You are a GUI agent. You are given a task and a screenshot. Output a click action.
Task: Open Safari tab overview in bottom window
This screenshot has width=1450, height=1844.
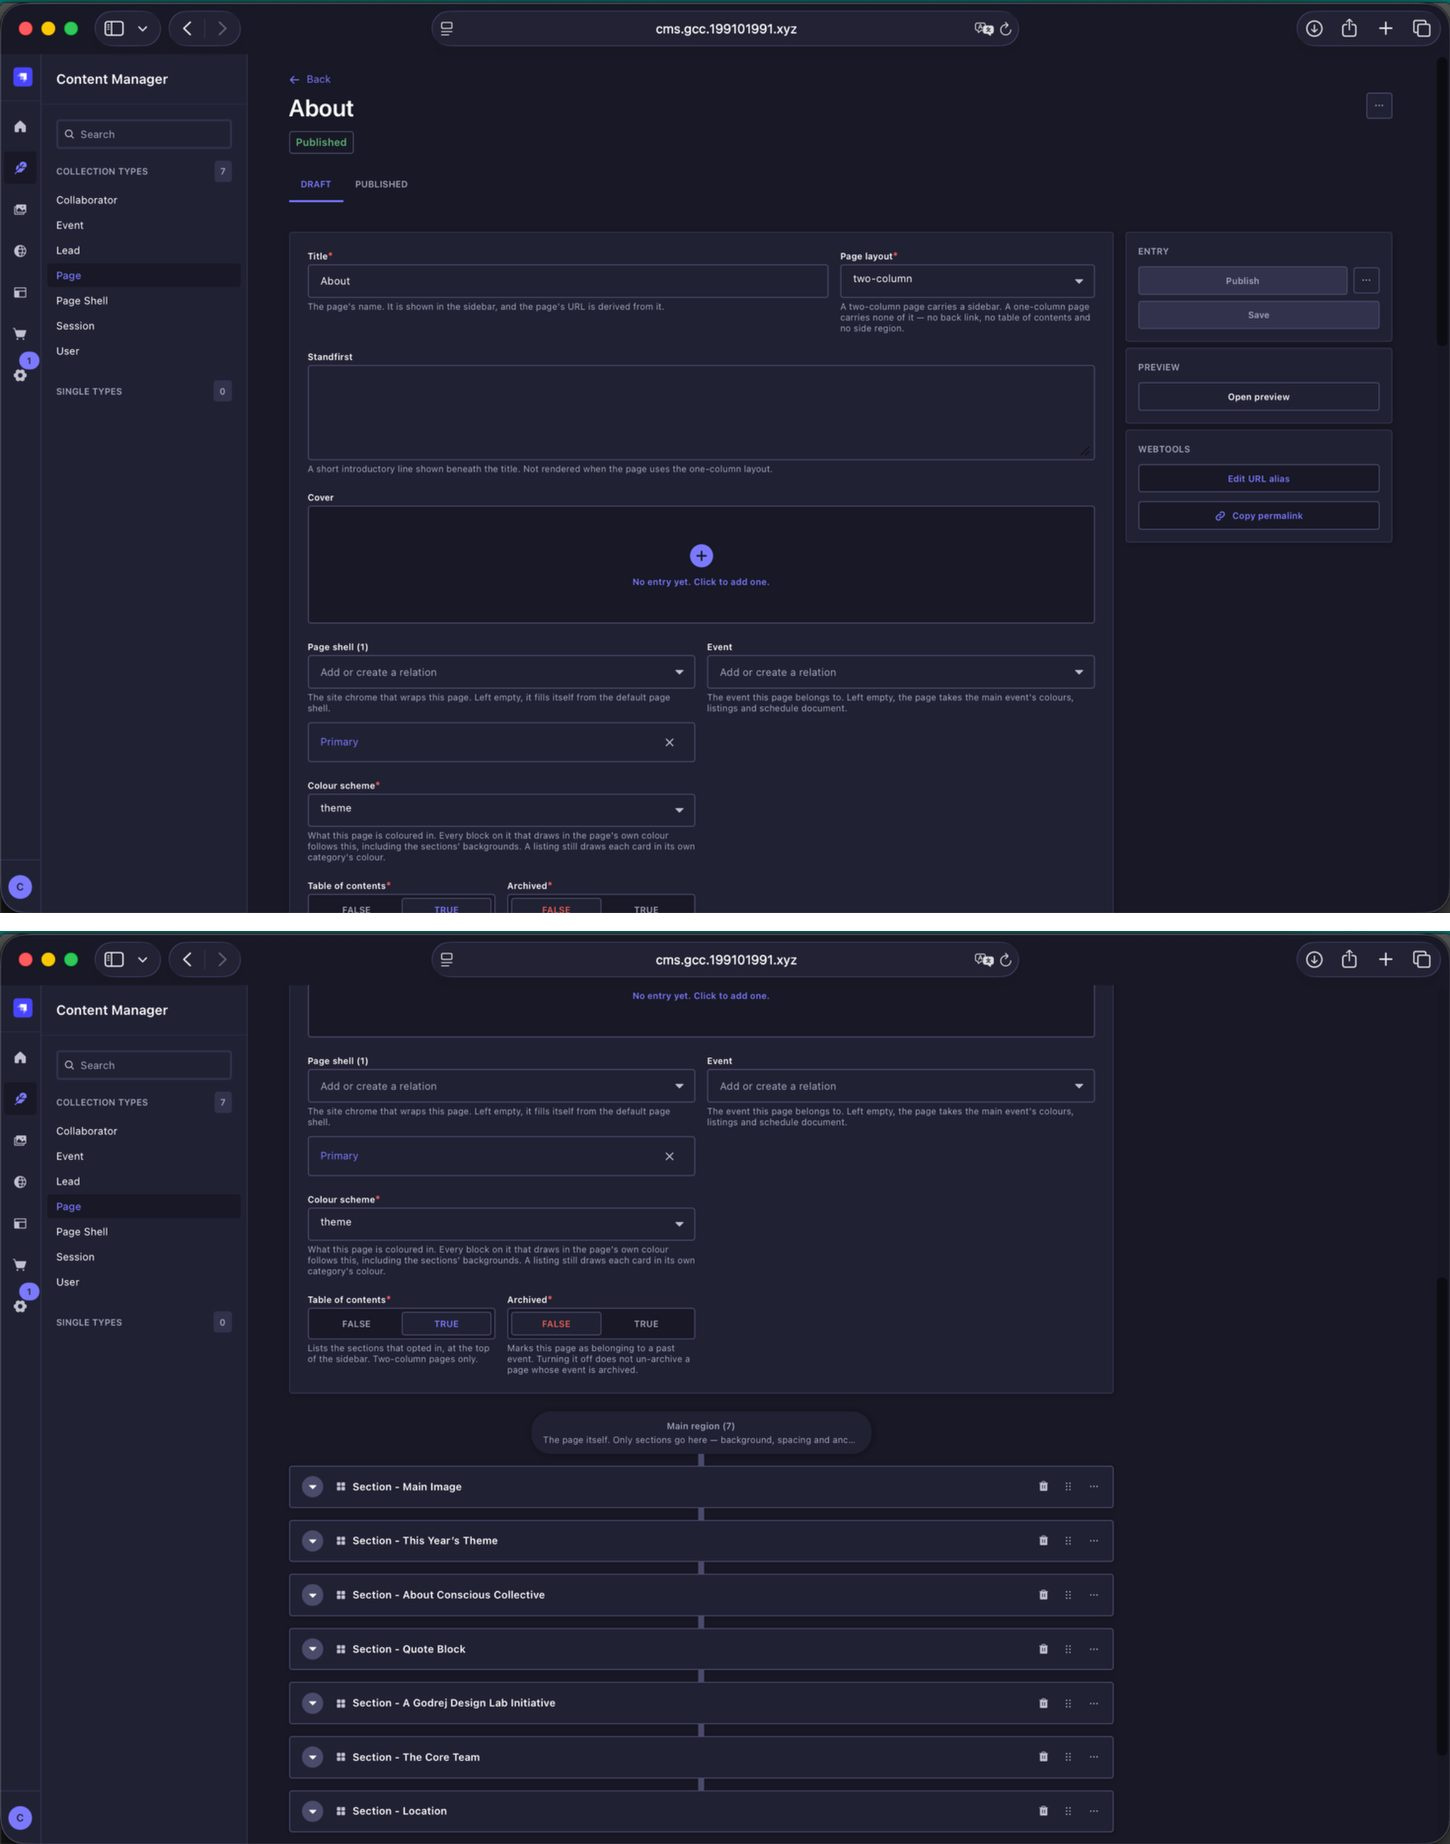coord(1421,960)
